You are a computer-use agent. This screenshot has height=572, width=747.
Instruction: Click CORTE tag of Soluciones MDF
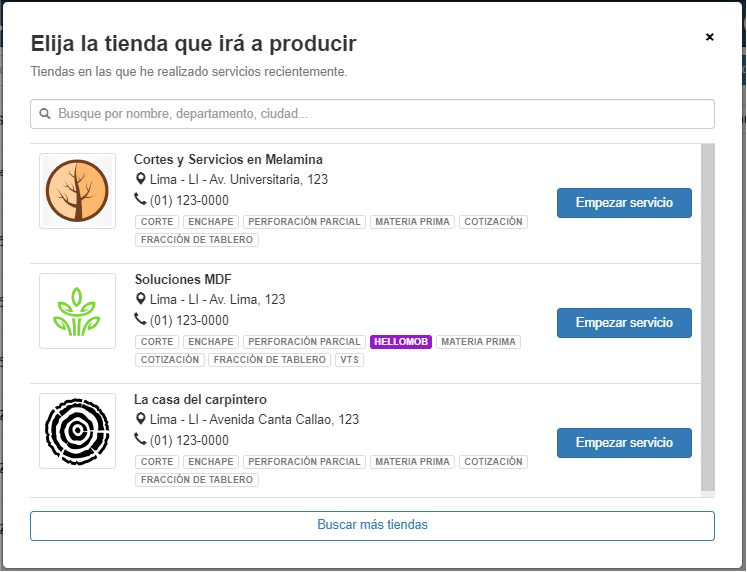click(157, 342)
